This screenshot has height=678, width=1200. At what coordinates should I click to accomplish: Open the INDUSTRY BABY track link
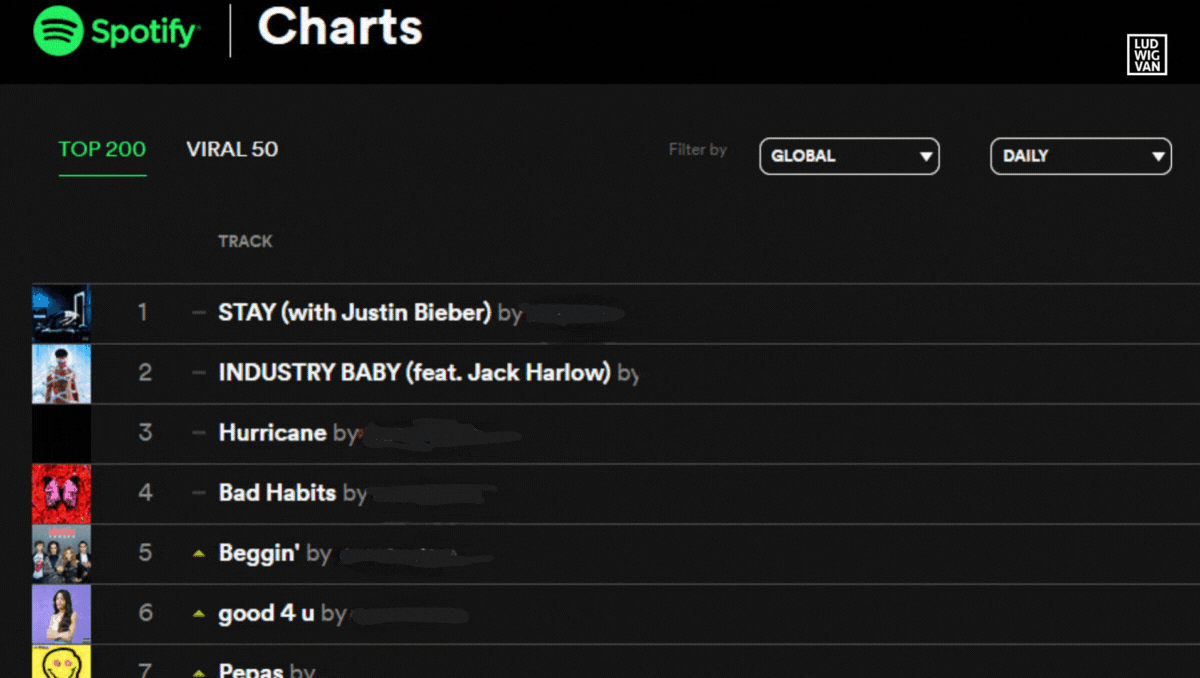[414, 373]
